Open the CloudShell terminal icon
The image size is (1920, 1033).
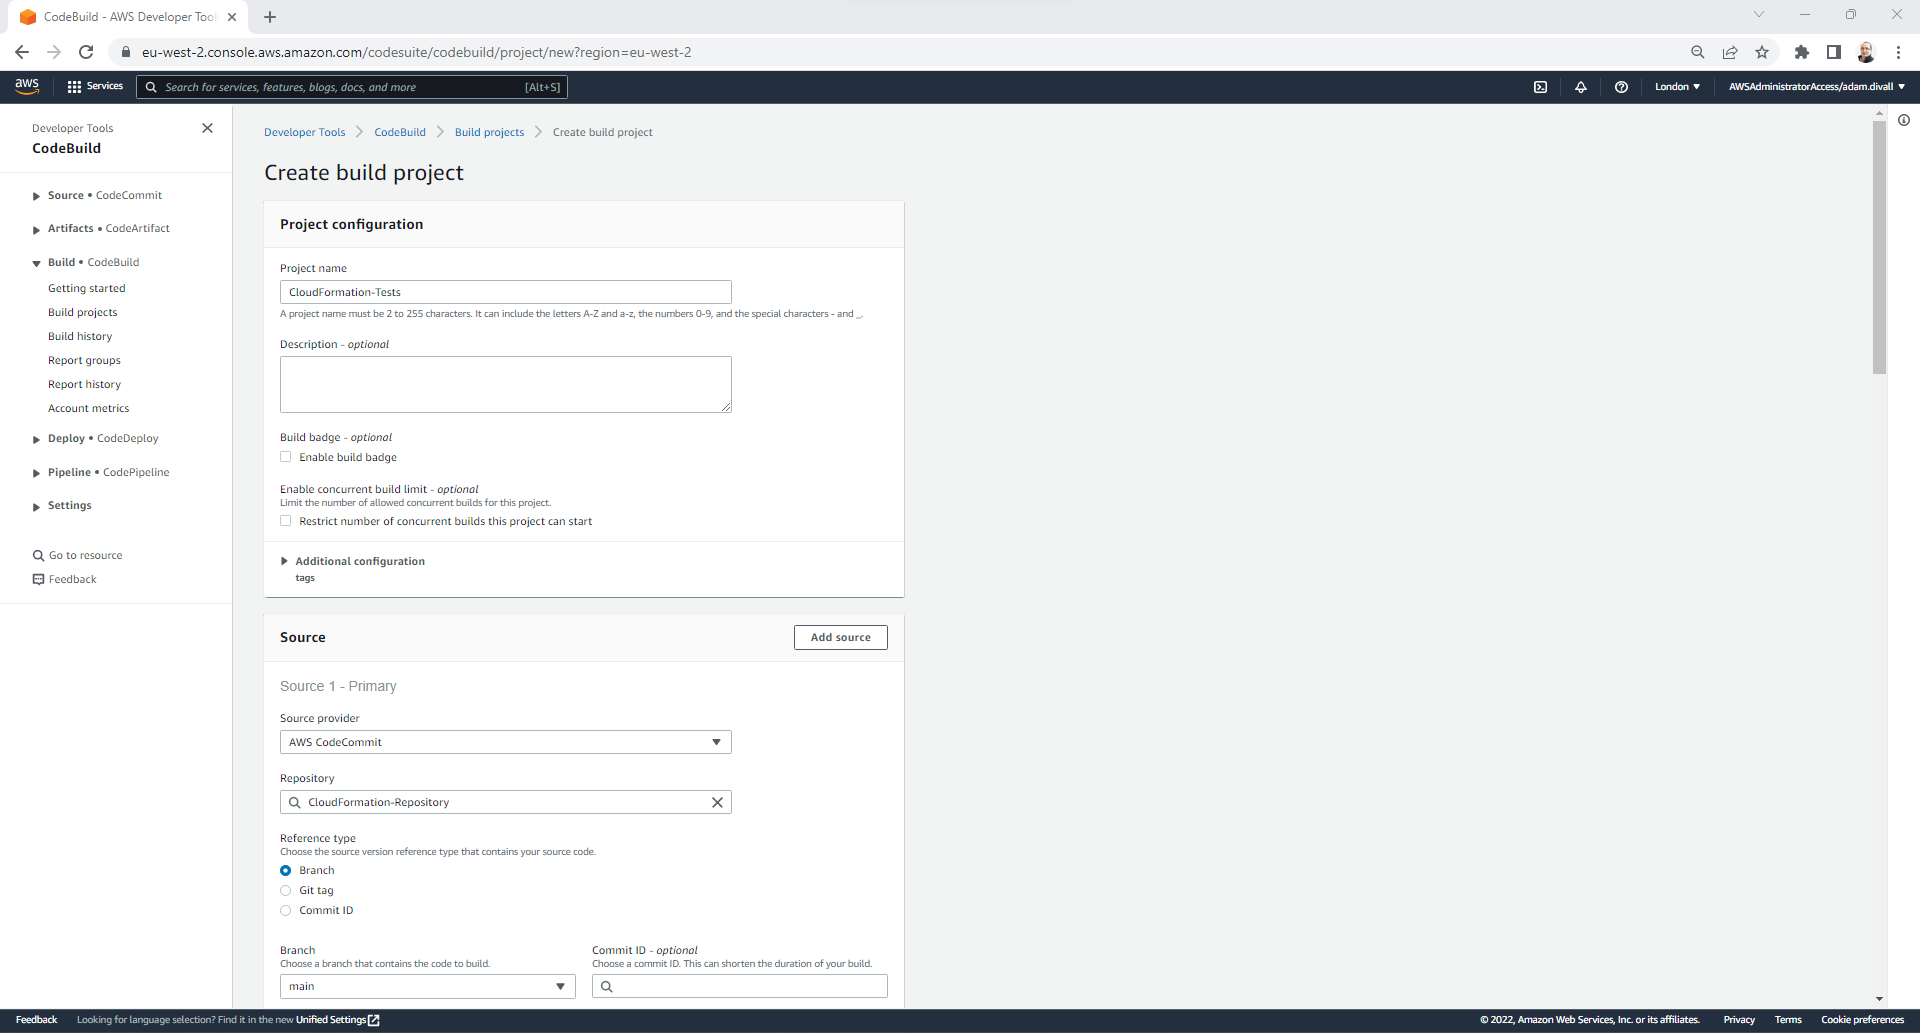1540,87
